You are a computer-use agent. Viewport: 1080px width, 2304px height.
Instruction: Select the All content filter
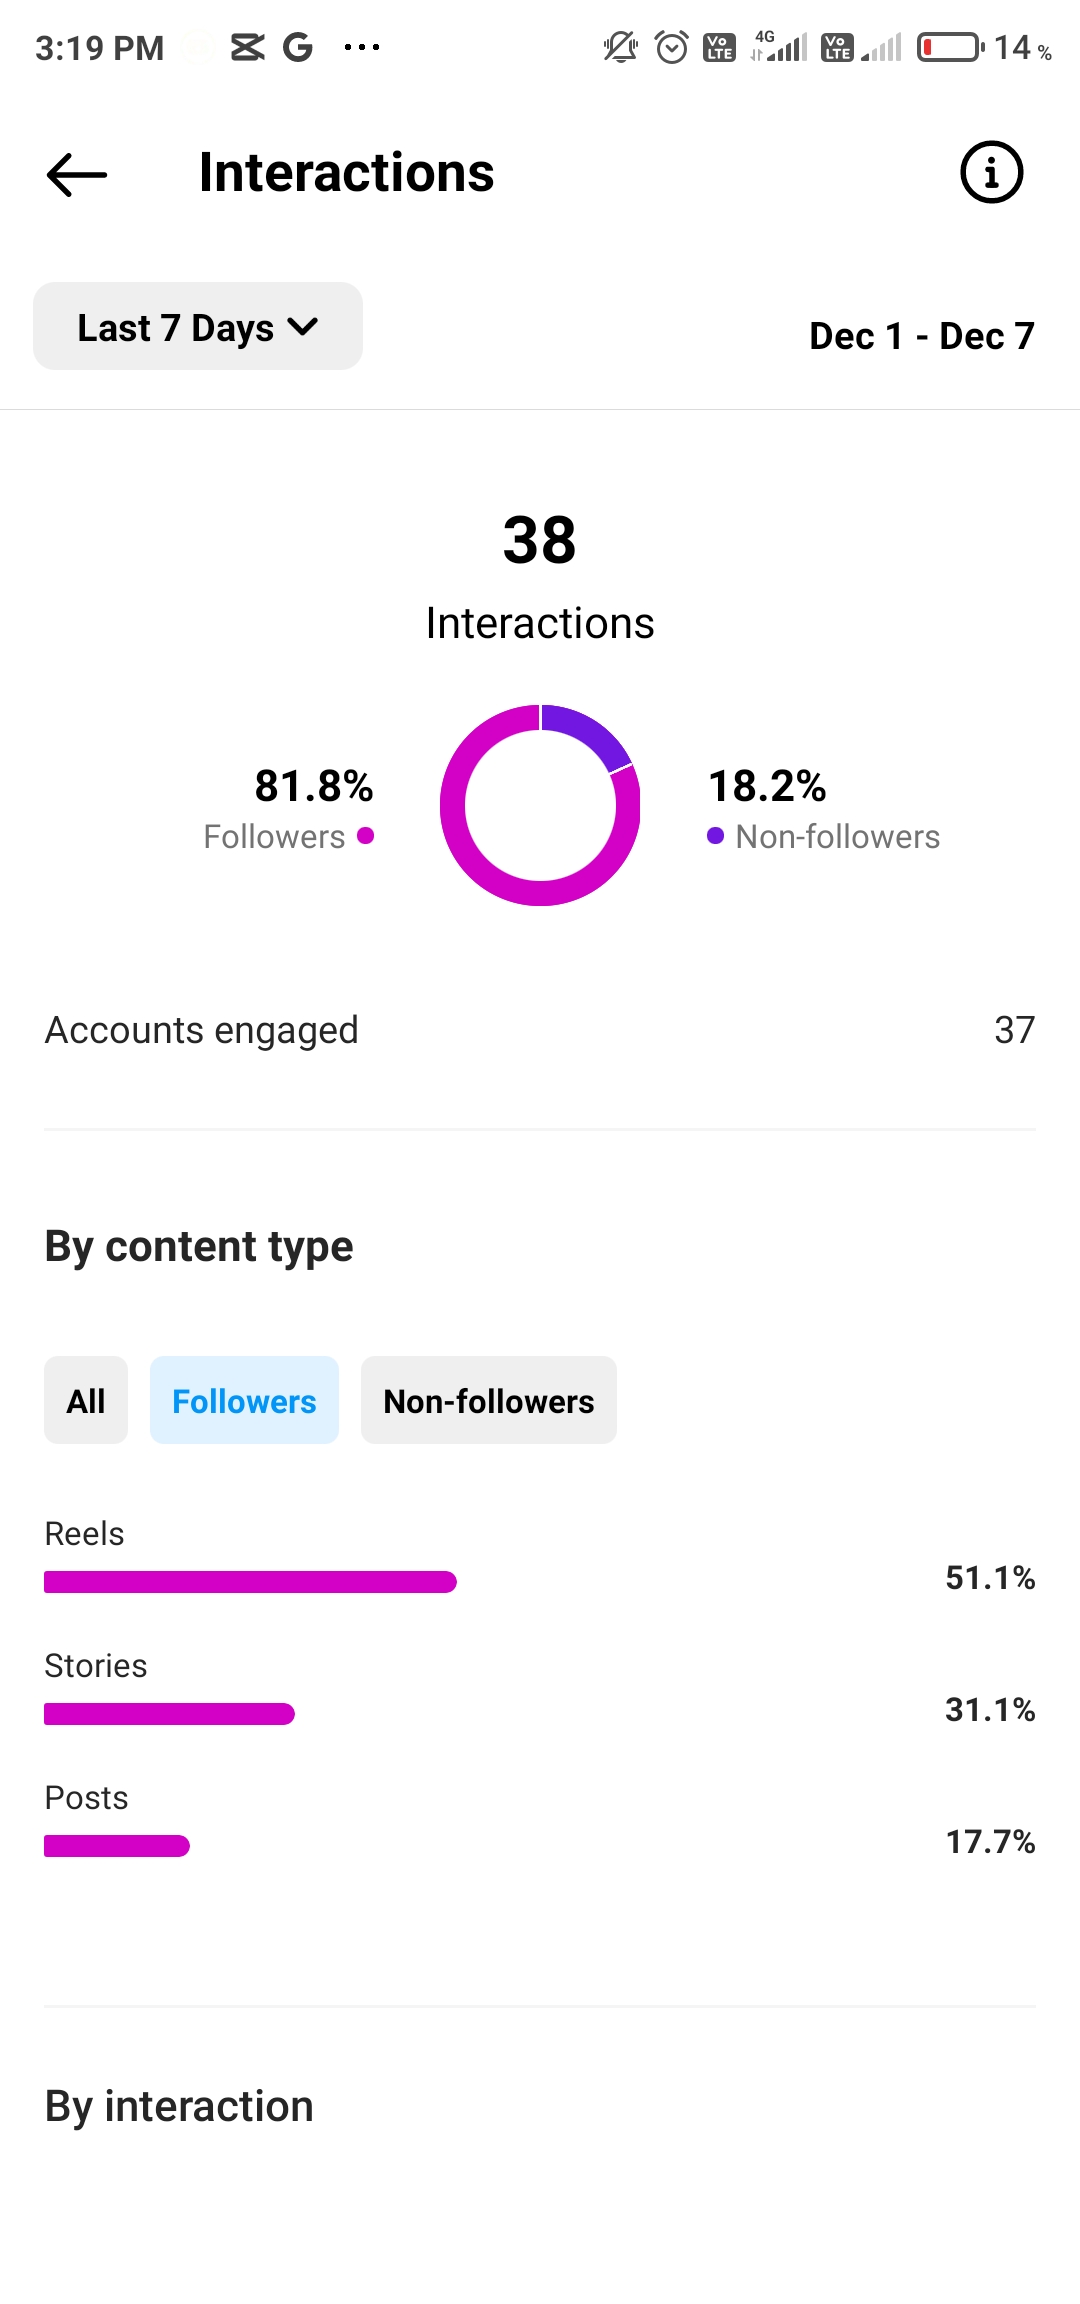(86, 1400)
